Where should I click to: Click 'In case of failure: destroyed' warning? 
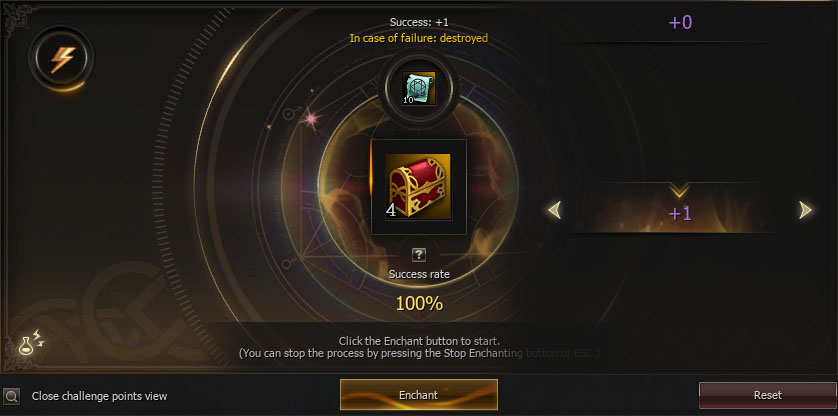click(x=418, y=38)
